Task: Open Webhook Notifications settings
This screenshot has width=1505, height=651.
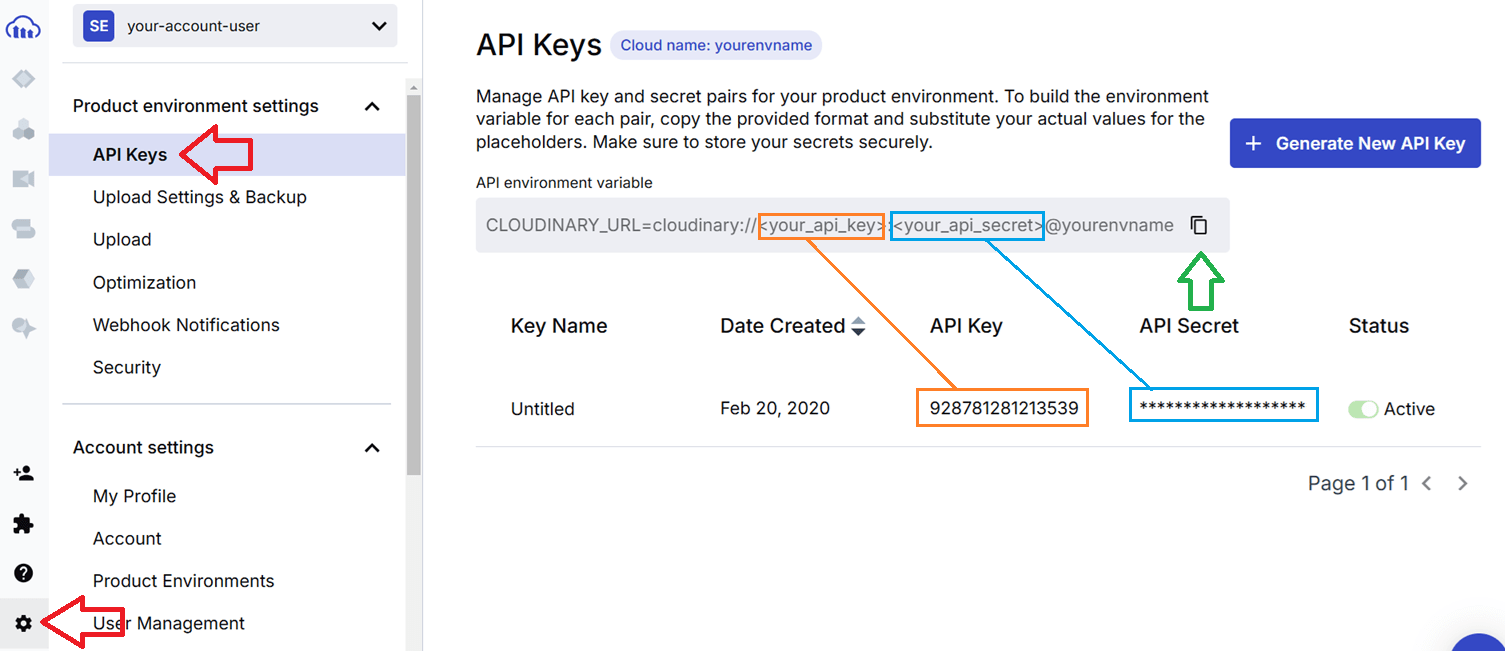Action: tap(186, 325)
